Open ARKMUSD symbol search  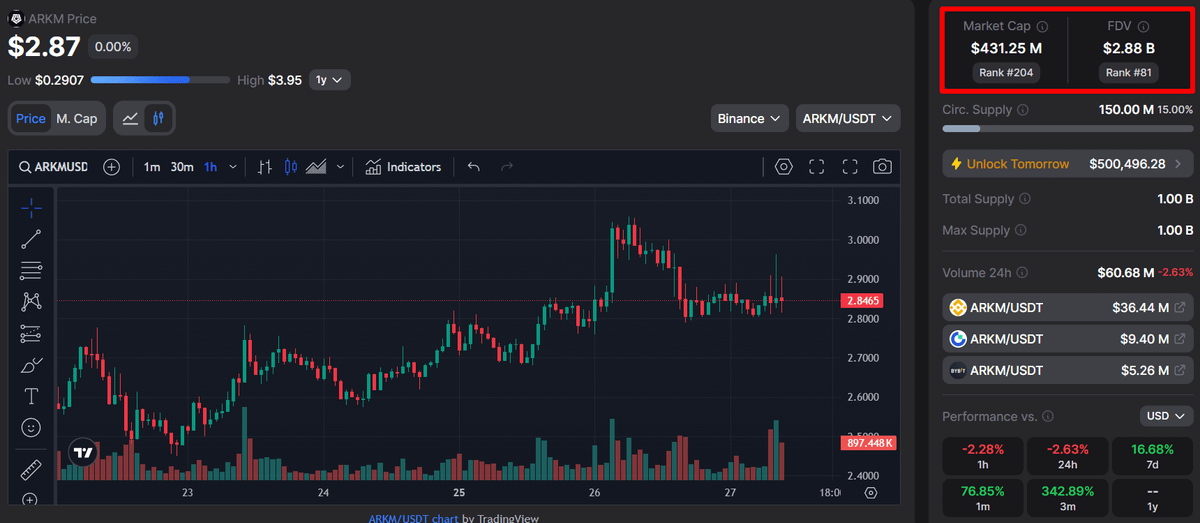[x=54, y=167]
